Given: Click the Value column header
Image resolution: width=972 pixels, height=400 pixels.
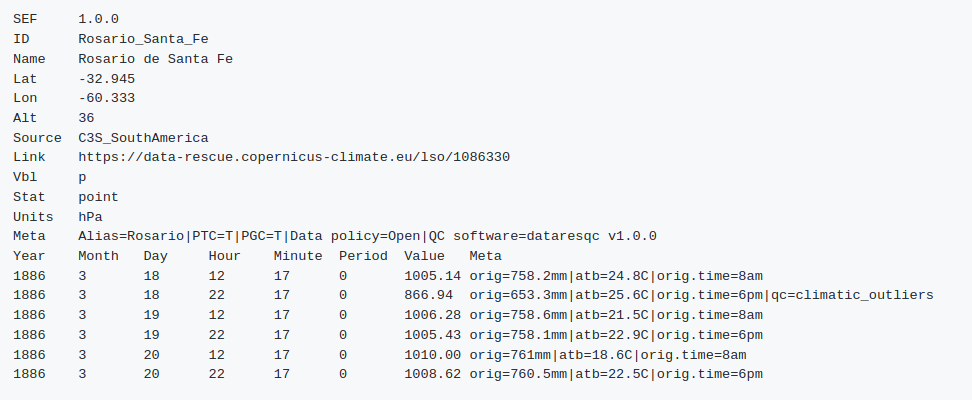Looking at the screenshot, I should (424, 256).
